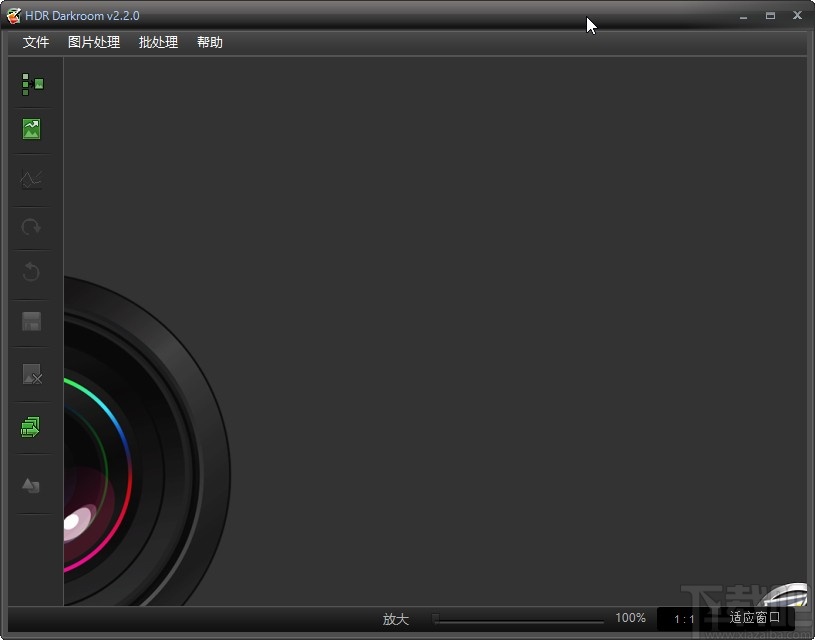
Task: Open the 文件 menu
Action: pyautogui.click(x=35, y=42)
